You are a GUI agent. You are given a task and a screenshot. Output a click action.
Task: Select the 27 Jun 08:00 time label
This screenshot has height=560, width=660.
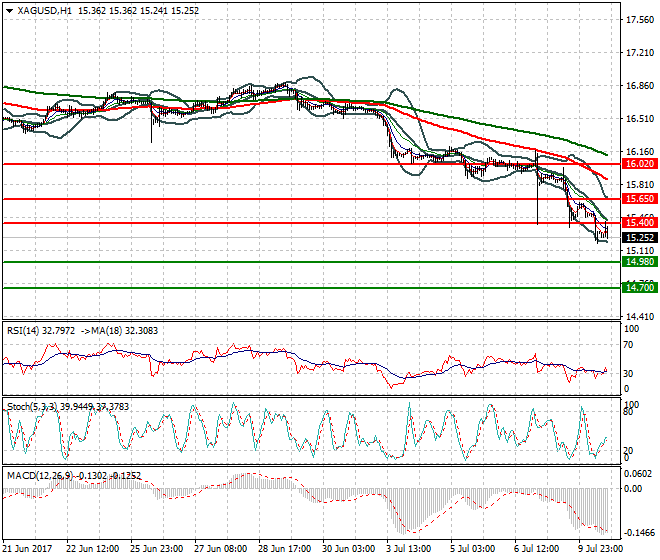pyautogui.click(x=221, y=549)
